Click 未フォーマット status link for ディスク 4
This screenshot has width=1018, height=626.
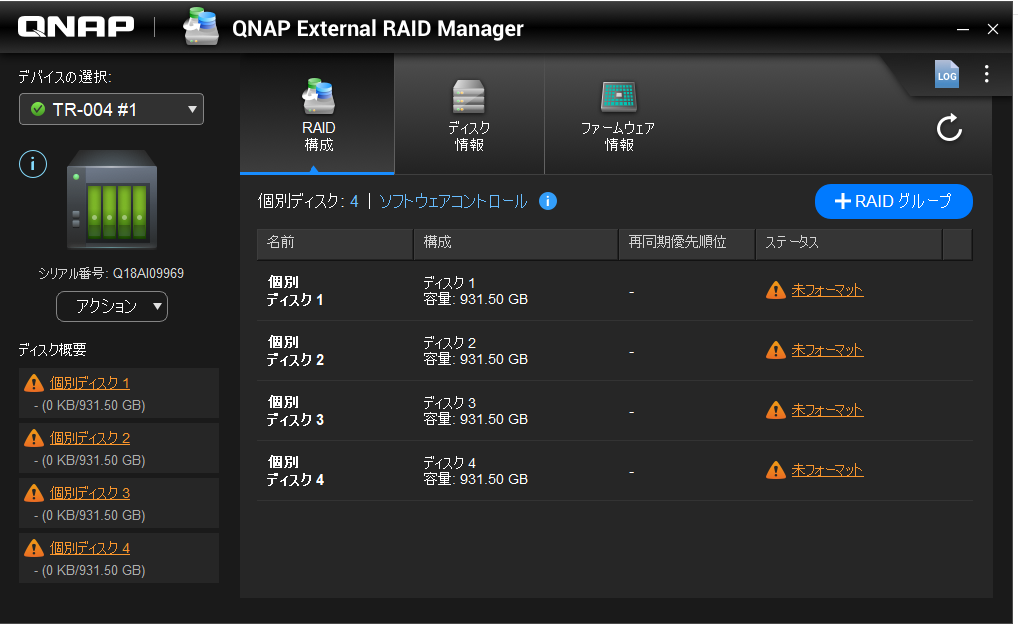(x=827, y=470)
